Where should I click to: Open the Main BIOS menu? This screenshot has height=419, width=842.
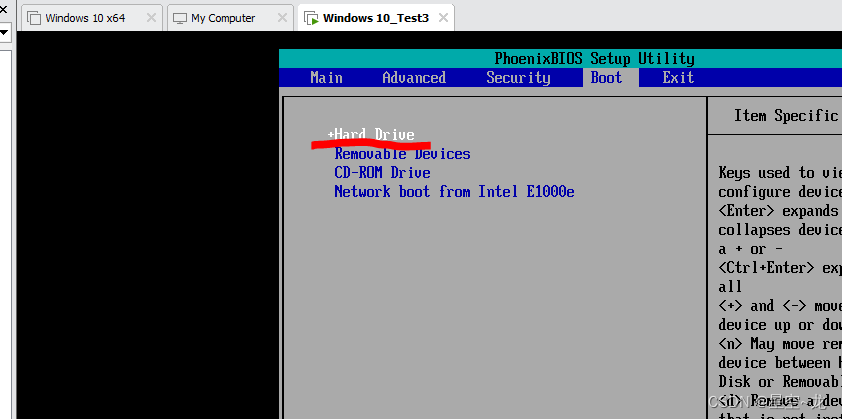click(326, 78)
